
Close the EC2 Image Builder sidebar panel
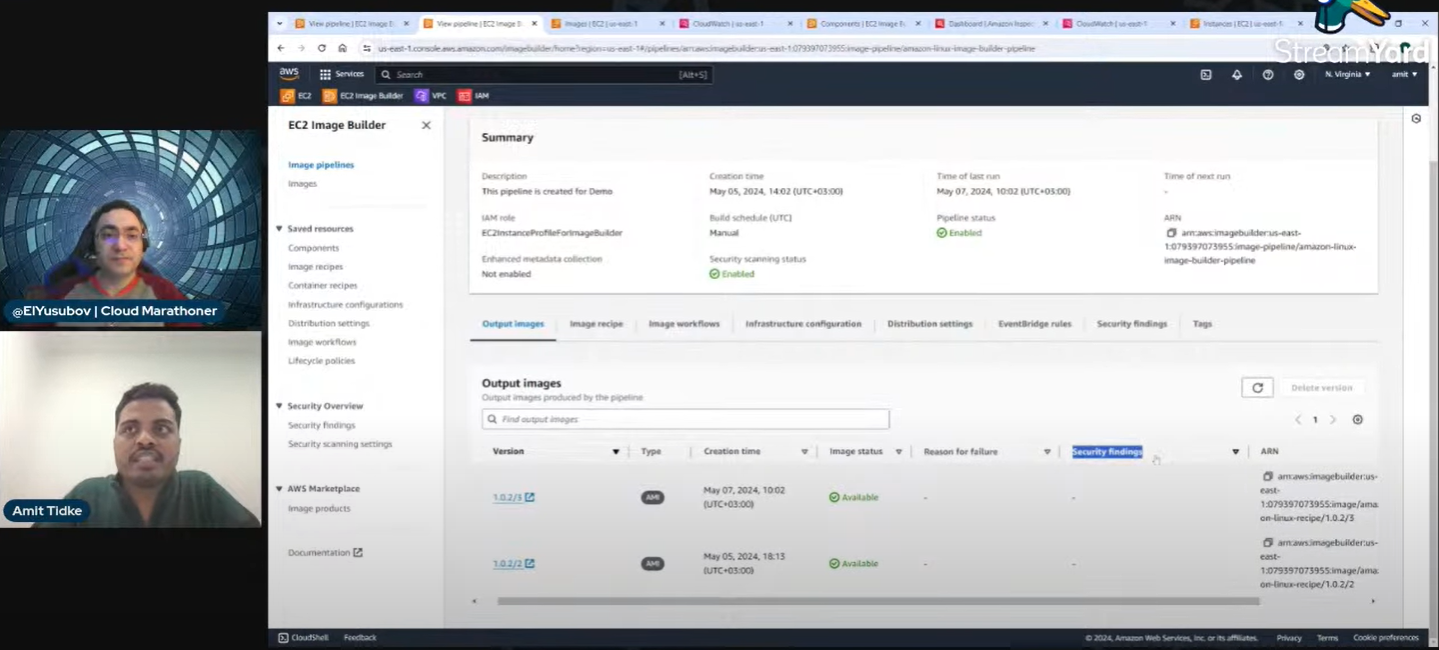click(425, 125)
